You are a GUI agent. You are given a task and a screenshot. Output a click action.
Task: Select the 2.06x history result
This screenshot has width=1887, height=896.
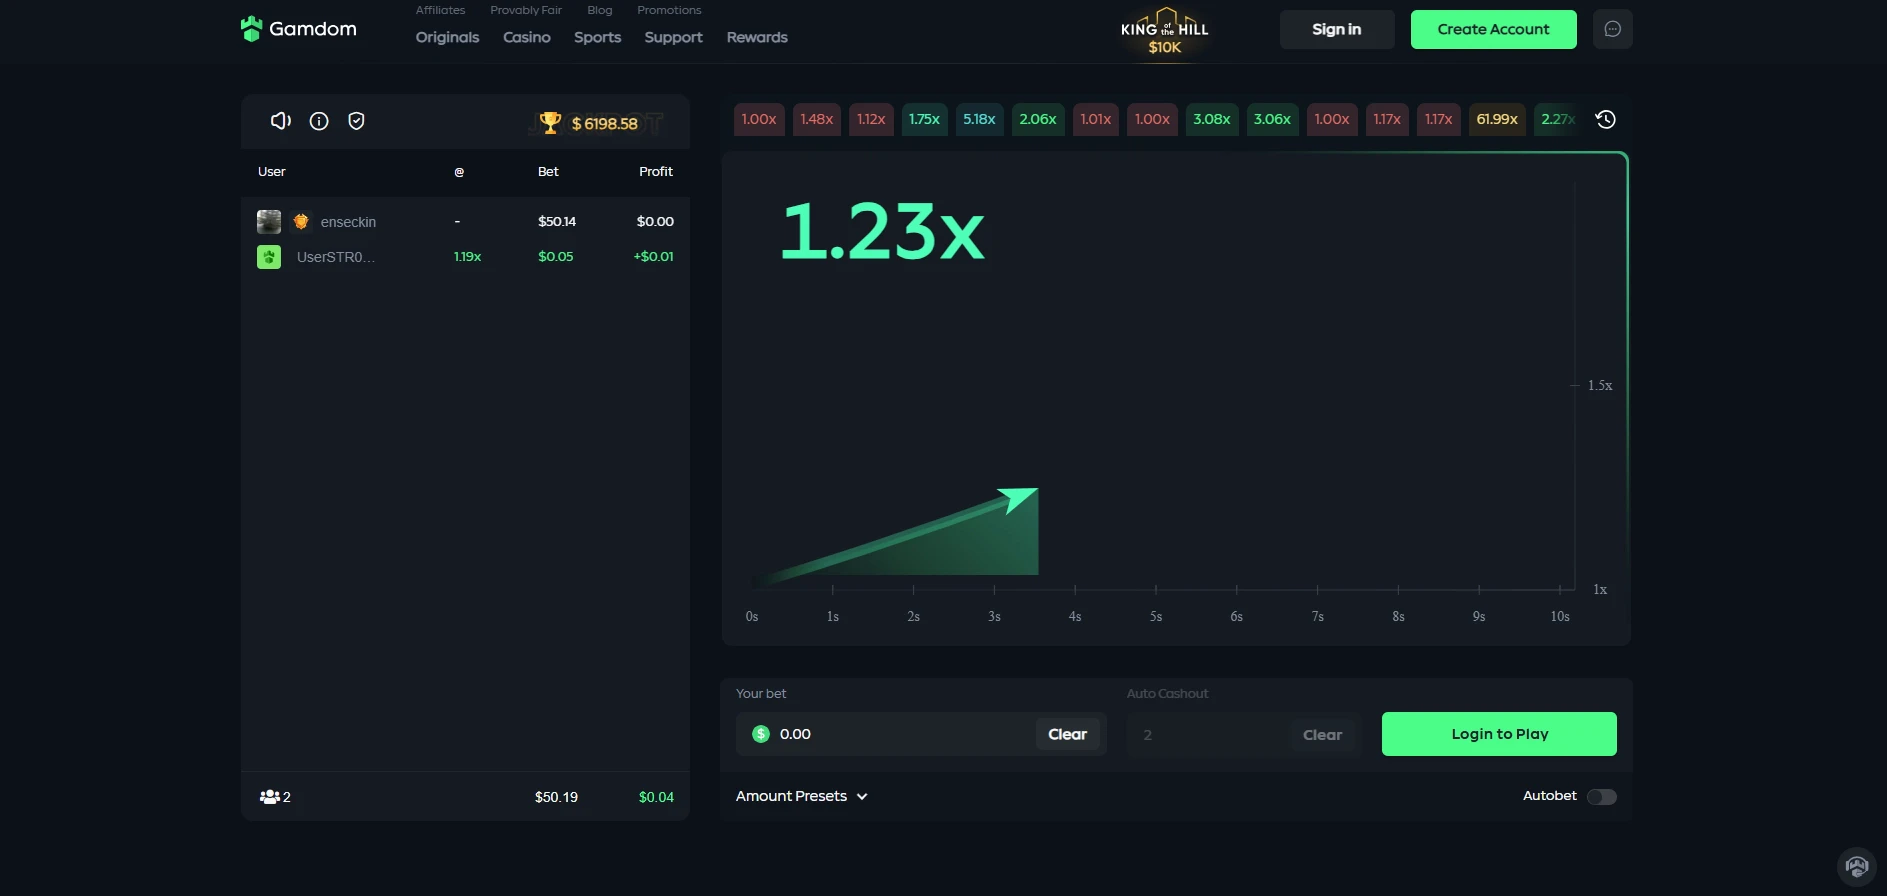coord(1038,119)
